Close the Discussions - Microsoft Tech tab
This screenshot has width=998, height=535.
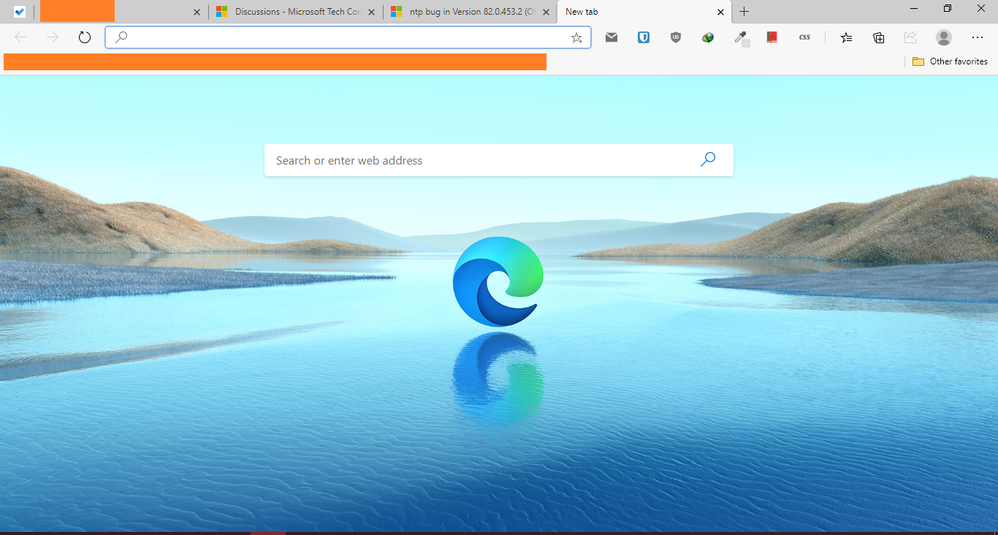point(372,12)
